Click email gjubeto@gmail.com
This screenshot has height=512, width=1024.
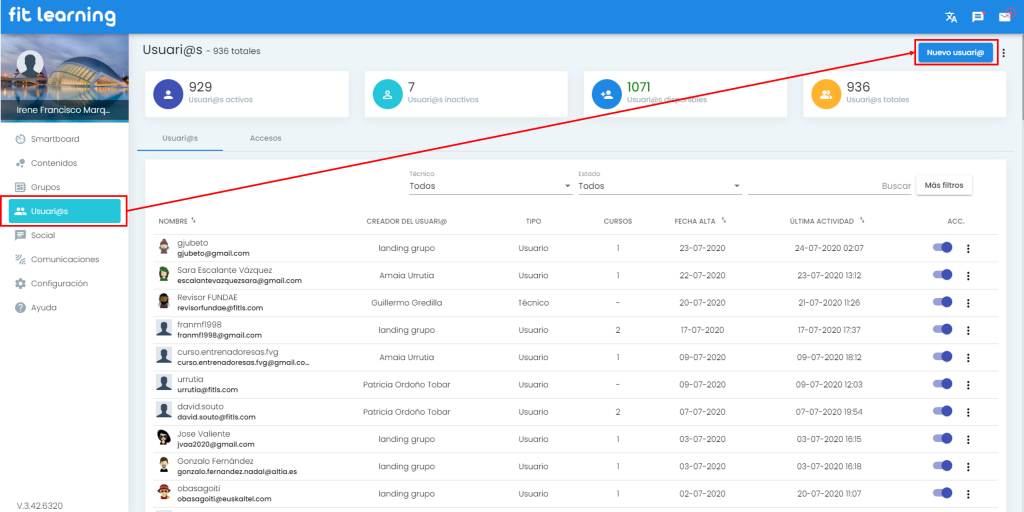[x=214, y=253]
